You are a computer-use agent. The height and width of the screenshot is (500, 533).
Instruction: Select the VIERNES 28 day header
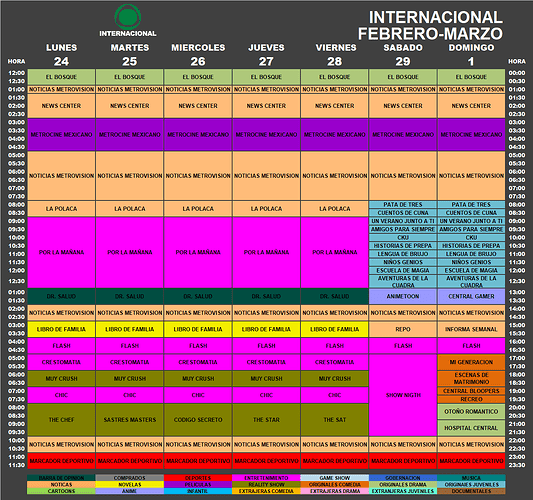coord(335,54)
